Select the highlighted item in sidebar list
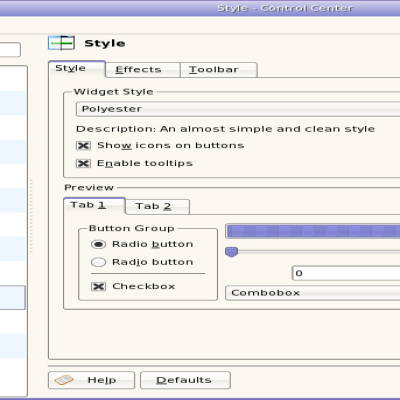Image resolution: width=400 pixels, height=400 pixels. tap(12, 297)
